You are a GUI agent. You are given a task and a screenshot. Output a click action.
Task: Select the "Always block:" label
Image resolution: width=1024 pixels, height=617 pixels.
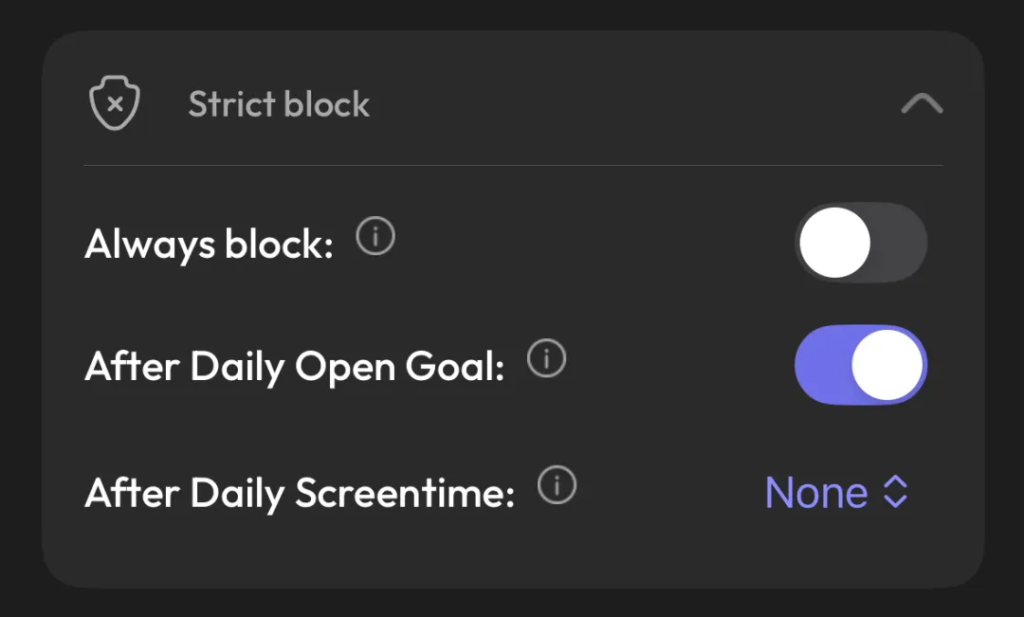pyautogui.click(x=209, y=245)
